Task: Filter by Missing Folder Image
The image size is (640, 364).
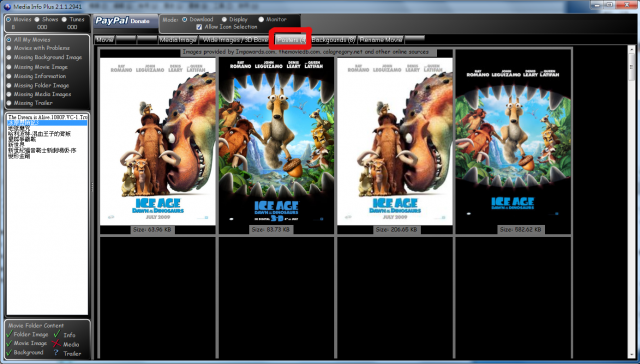Action: pyautogui.click(x=9, y=85)
